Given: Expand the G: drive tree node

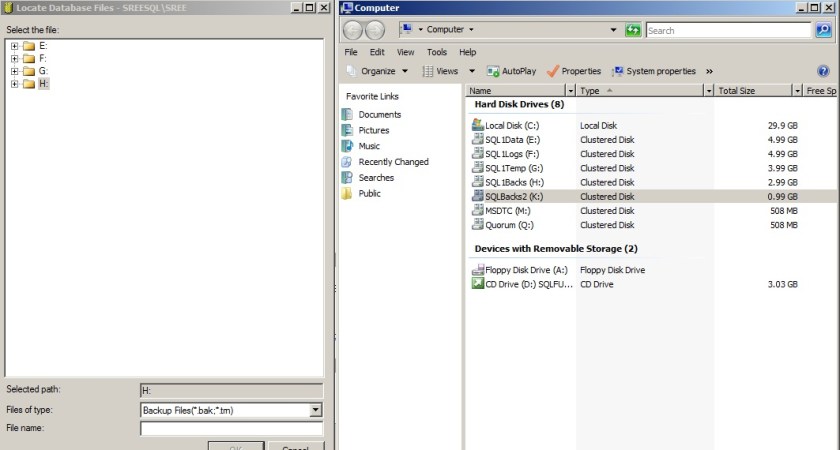Looking at the screenshot, I should coord(14,72).
